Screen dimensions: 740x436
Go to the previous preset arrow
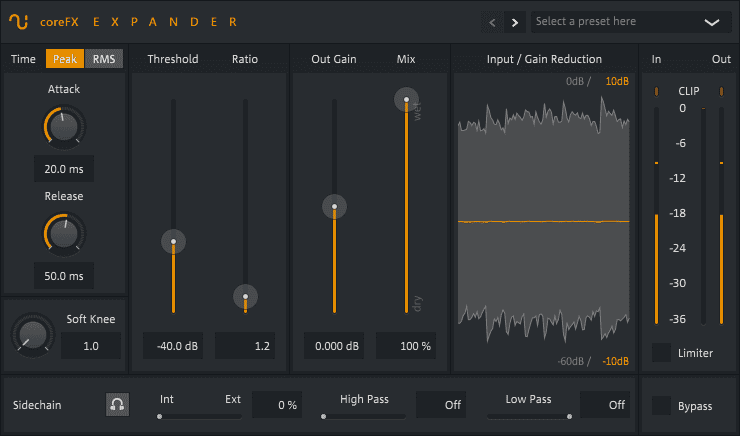click(493, 21)
